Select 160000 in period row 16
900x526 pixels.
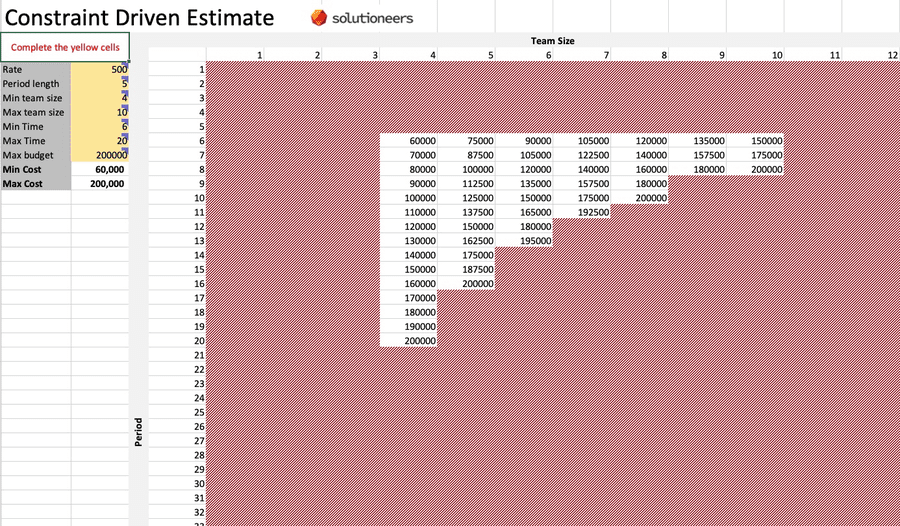tap(409, 284)
